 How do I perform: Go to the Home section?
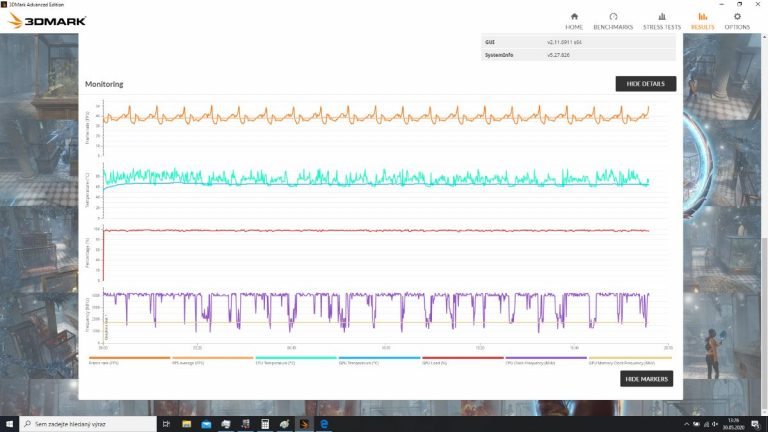[x=574, y=20]
